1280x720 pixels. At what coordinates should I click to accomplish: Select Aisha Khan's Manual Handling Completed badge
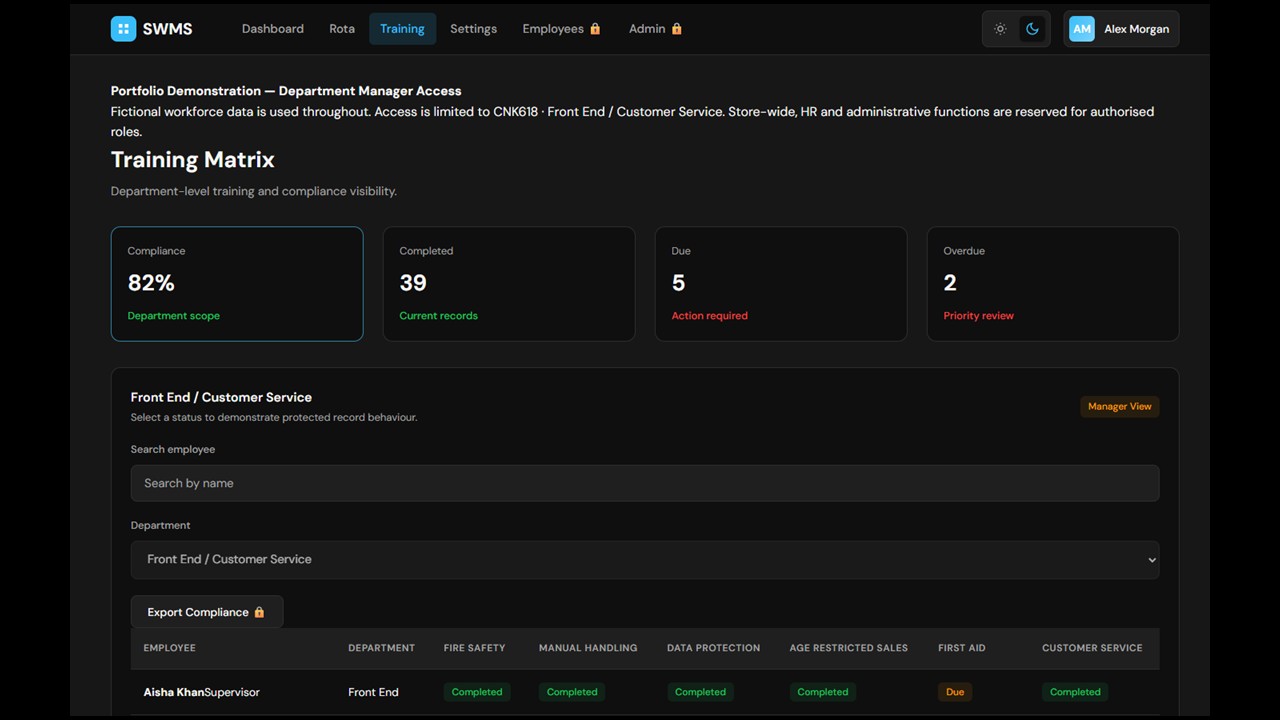[x=572, y=692]
